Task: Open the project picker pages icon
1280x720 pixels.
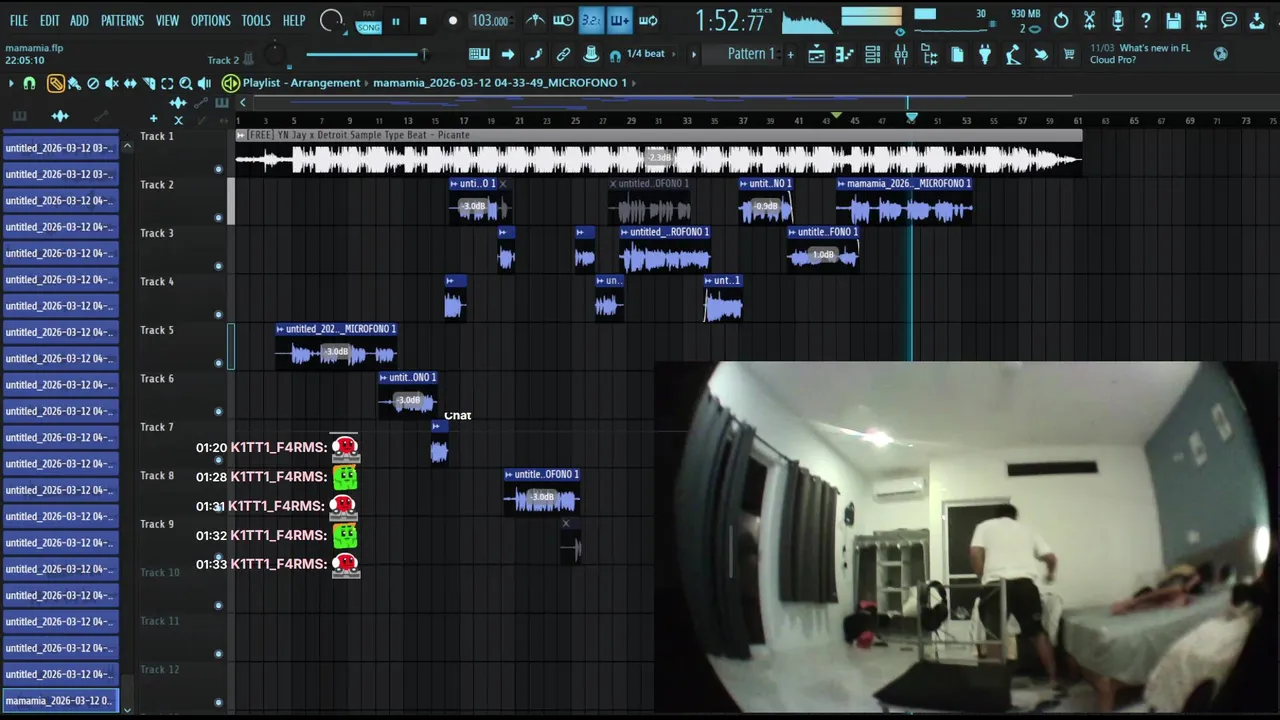Action: pos(957,55)
